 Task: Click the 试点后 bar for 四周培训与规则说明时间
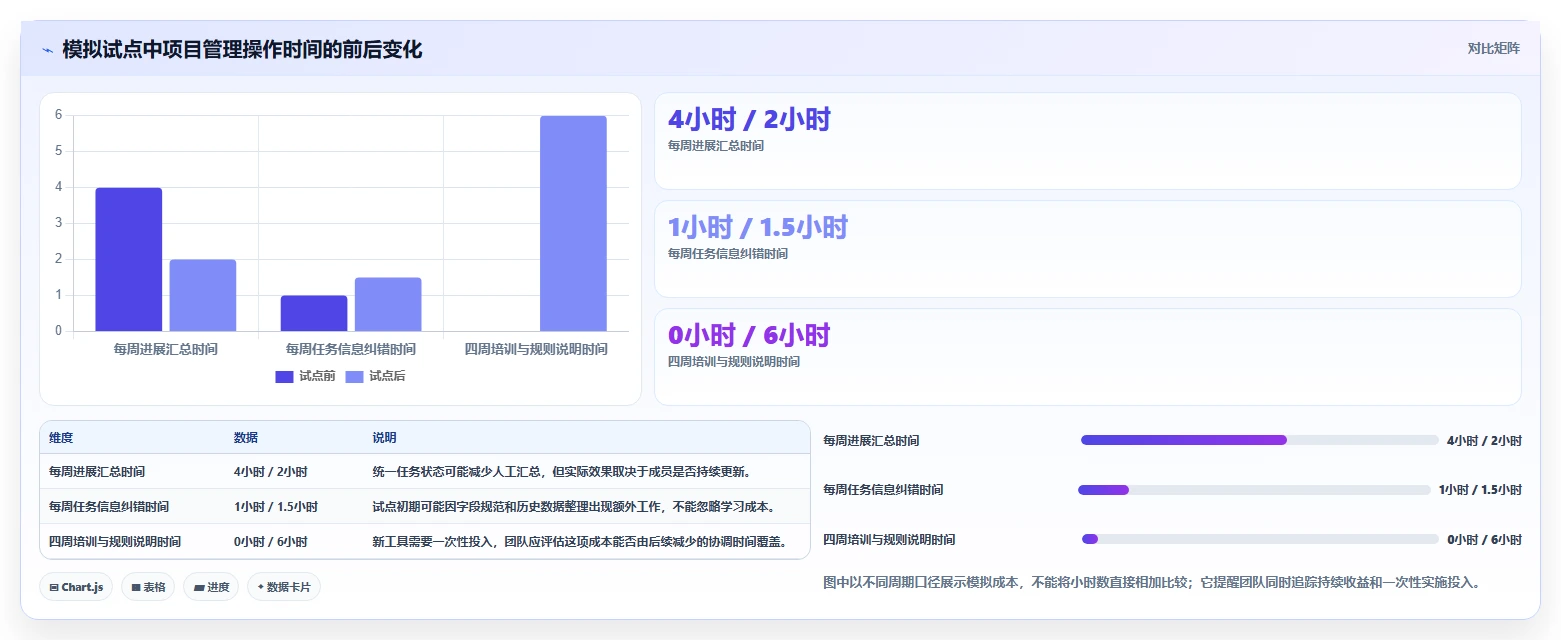pos(573,223)
